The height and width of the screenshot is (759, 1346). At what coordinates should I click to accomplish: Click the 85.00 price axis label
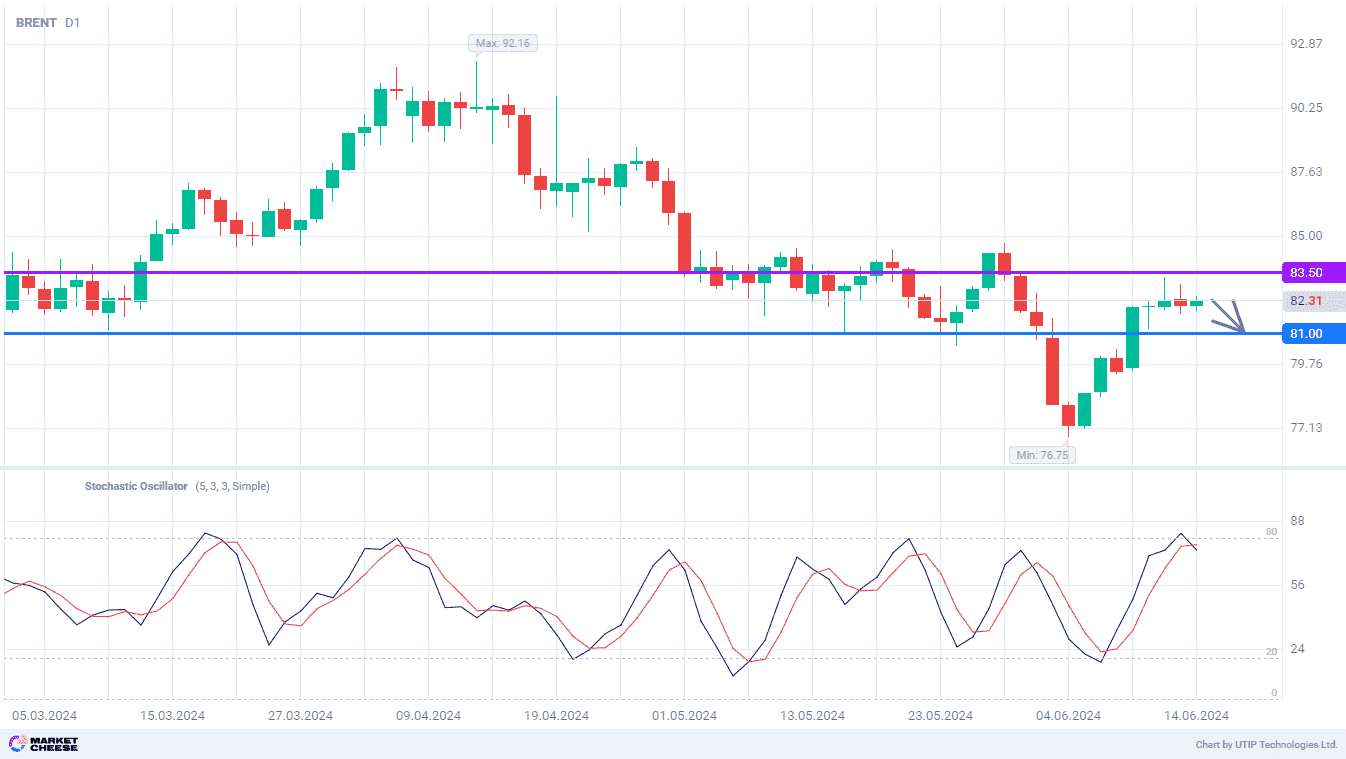(x=1306, y=236)
